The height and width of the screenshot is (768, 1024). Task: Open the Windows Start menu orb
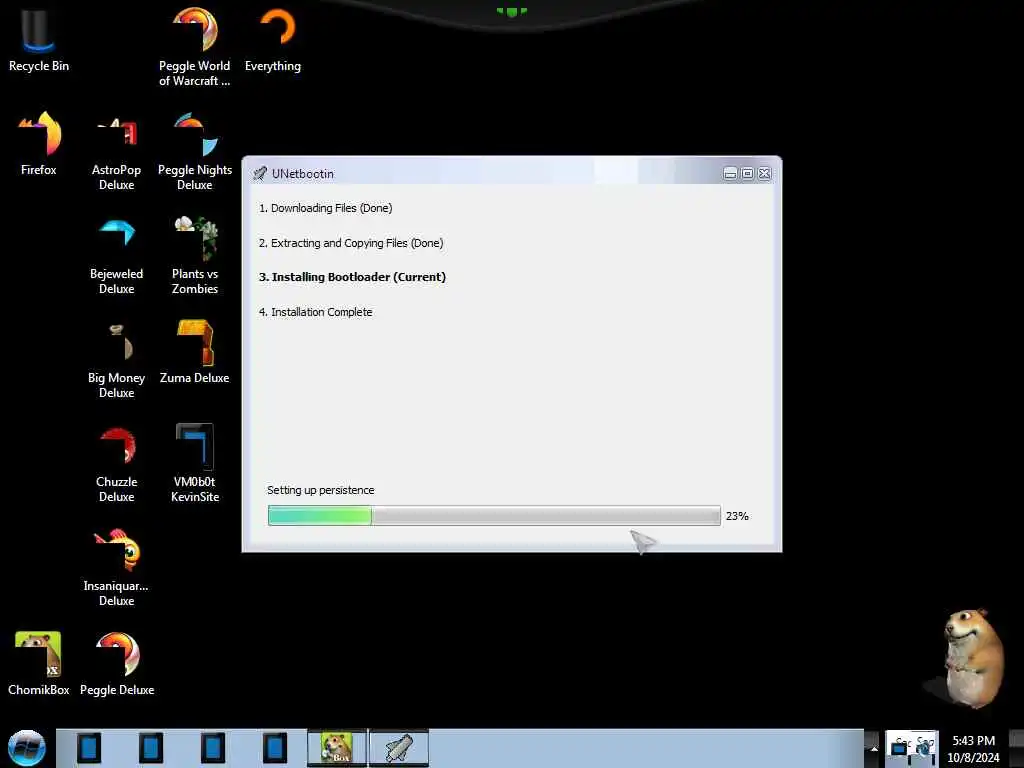tap(27, 748)
